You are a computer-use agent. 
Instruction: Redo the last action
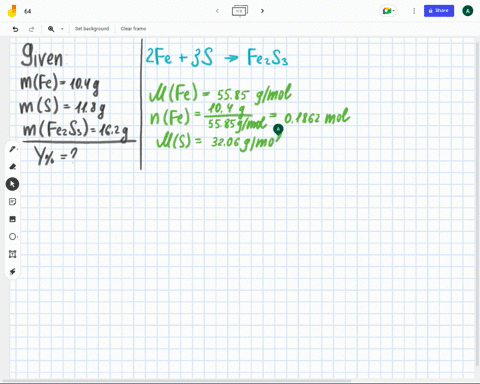31,29
